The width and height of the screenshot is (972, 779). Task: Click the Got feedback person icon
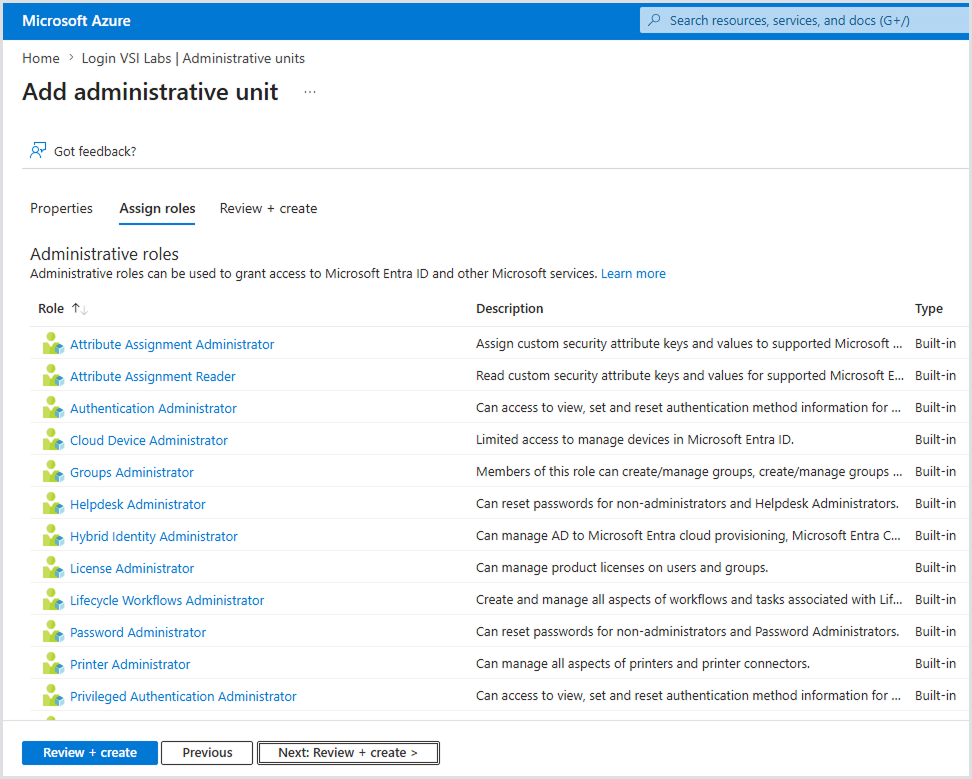tap(38, 151)
